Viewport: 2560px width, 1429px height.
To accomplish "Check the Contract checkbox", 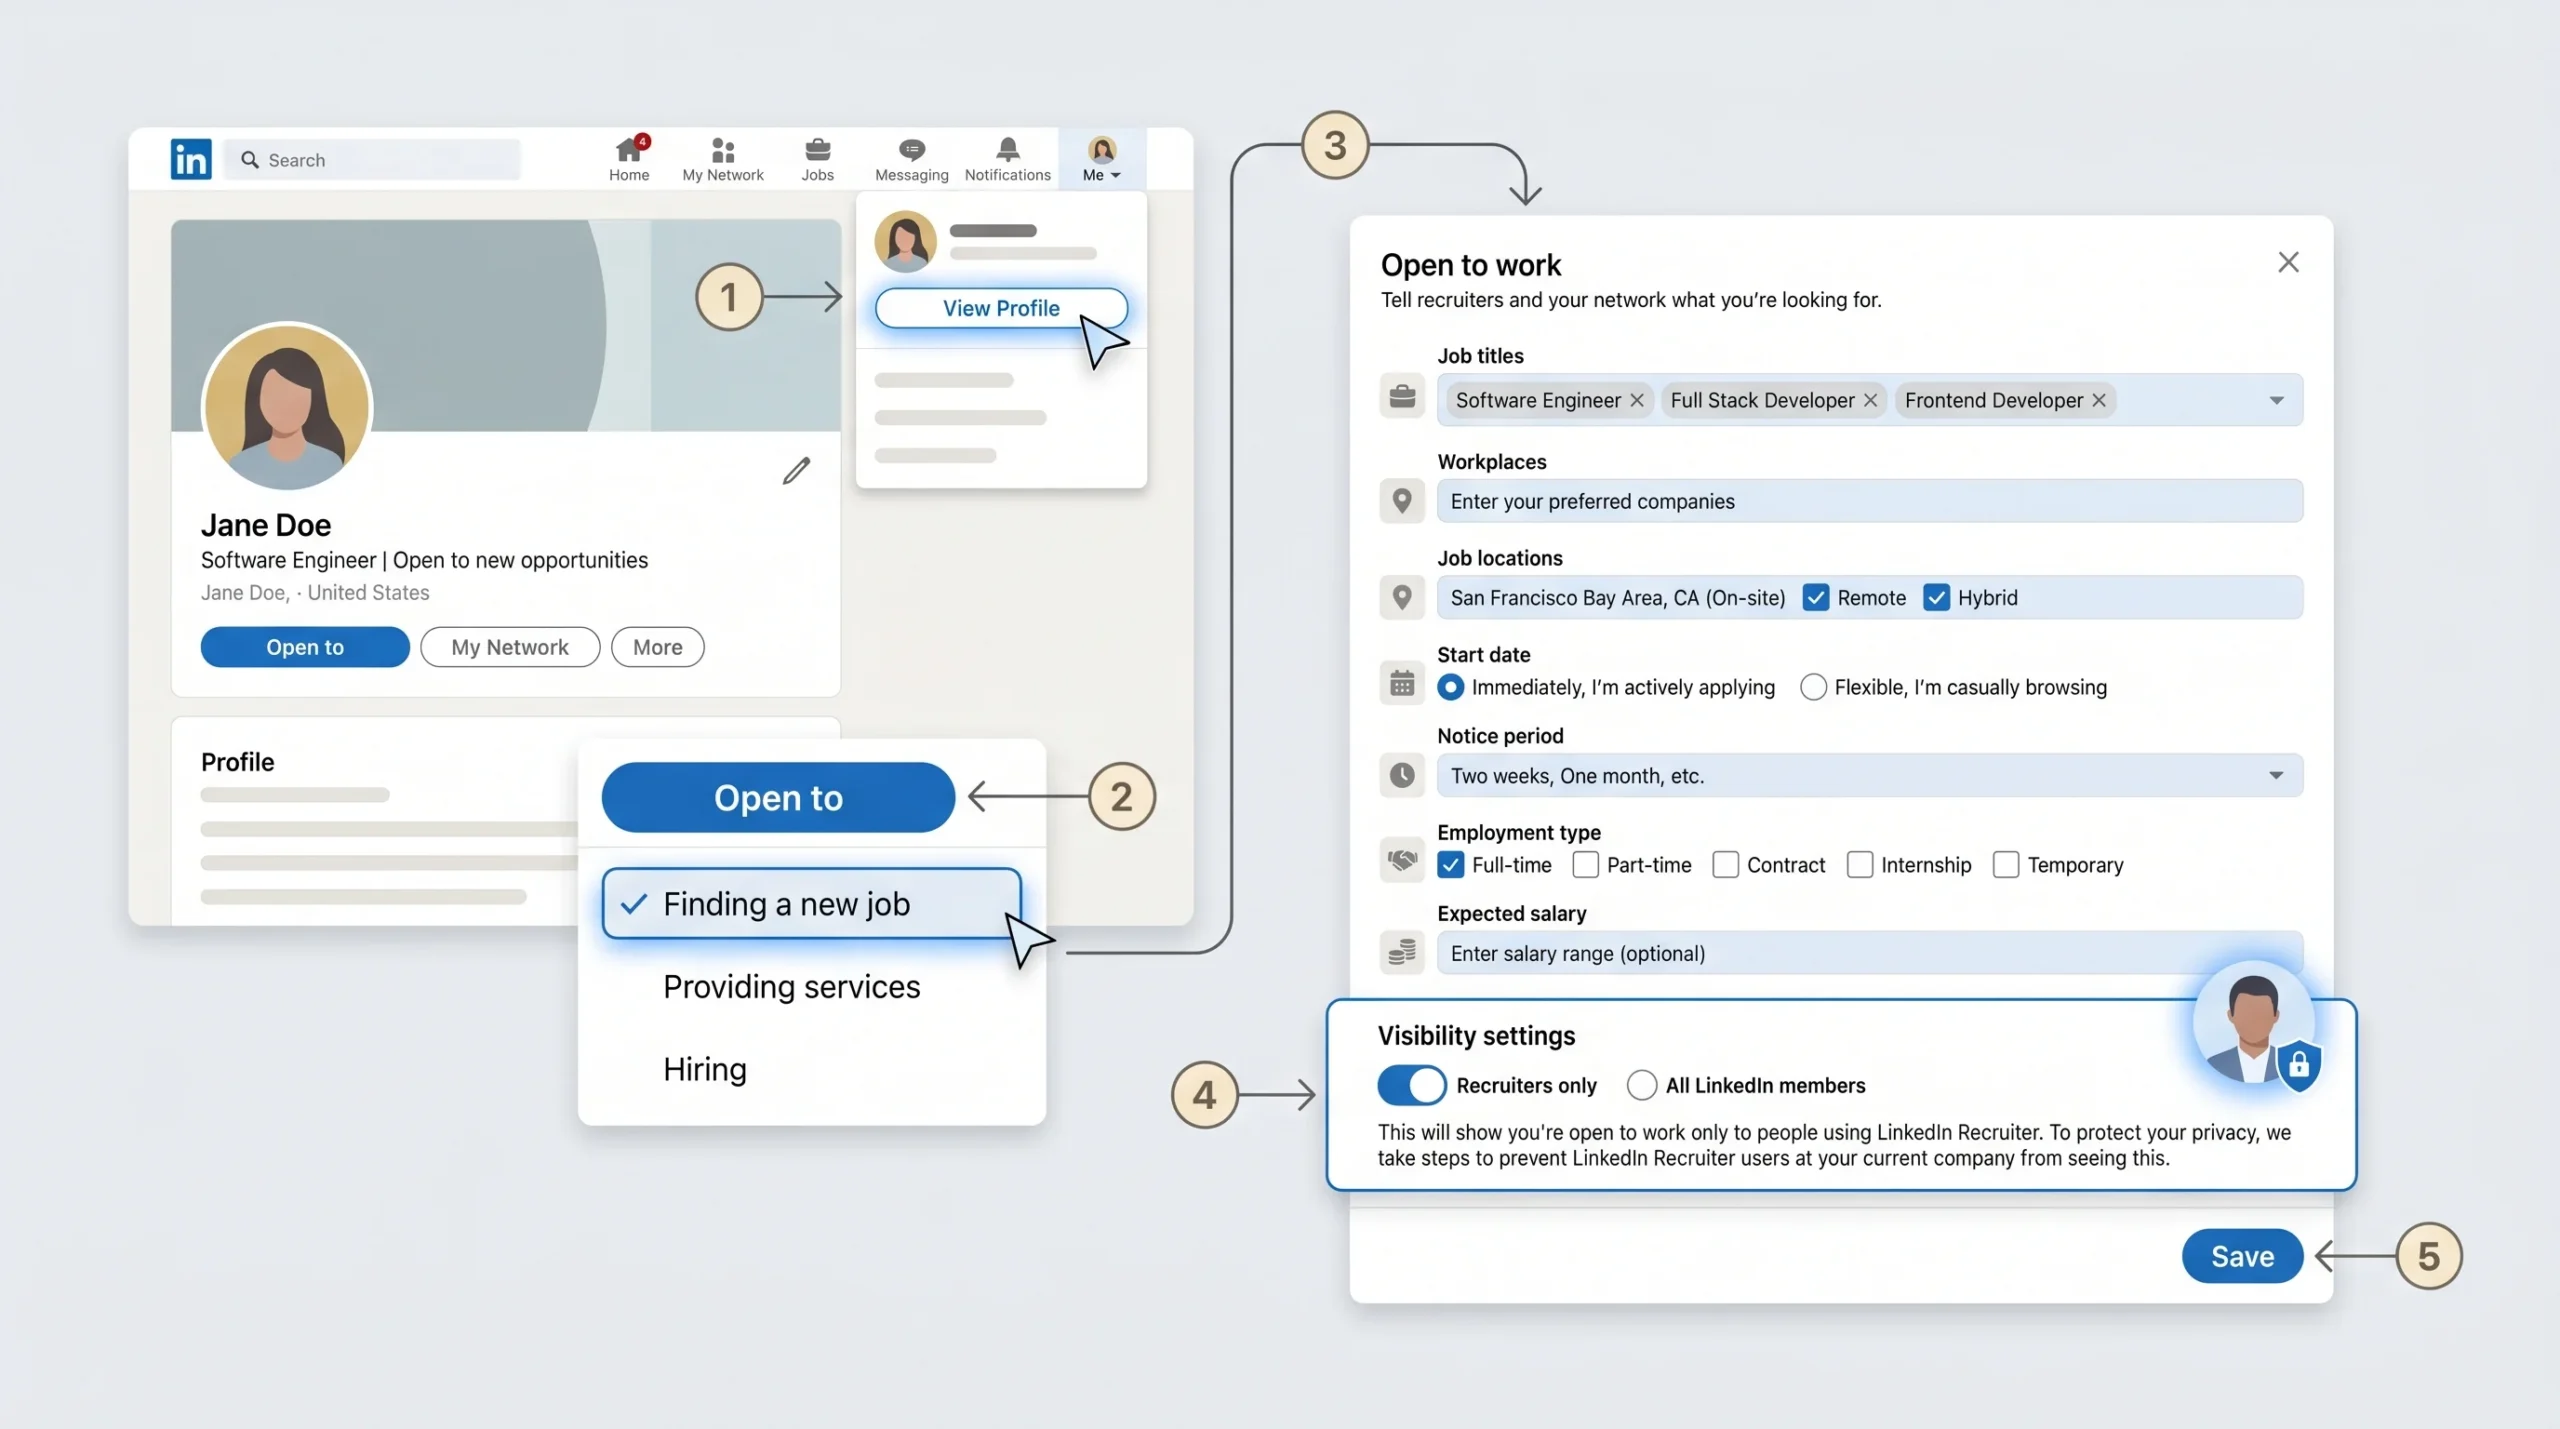I will (1725, 865).
